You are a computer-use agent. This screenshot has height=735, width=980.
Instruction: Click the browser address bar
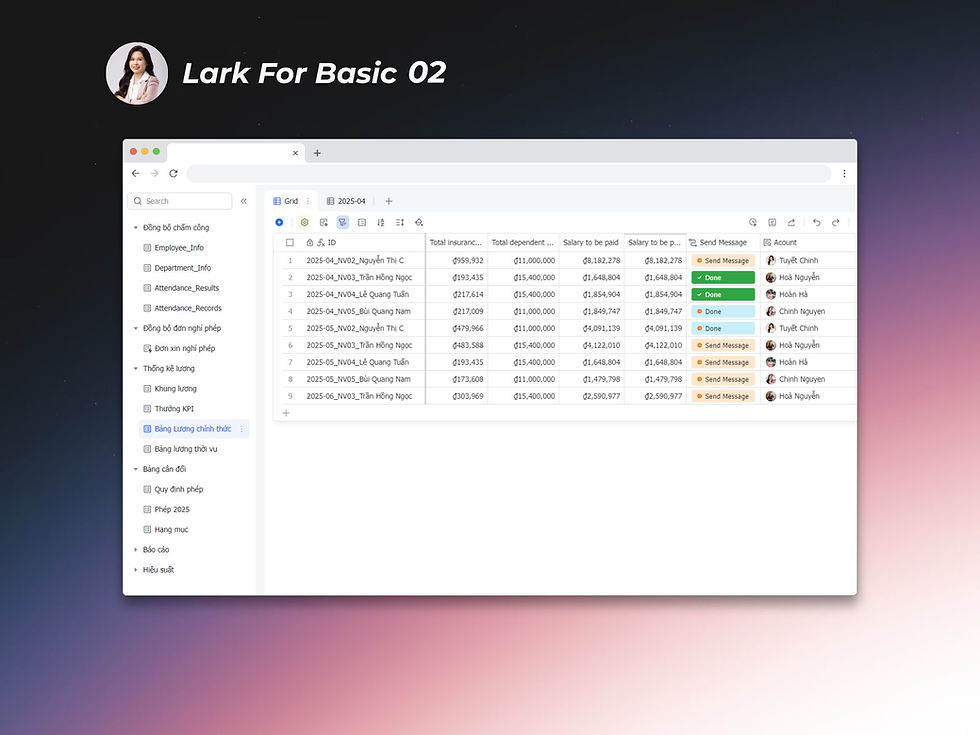point(509,173)
